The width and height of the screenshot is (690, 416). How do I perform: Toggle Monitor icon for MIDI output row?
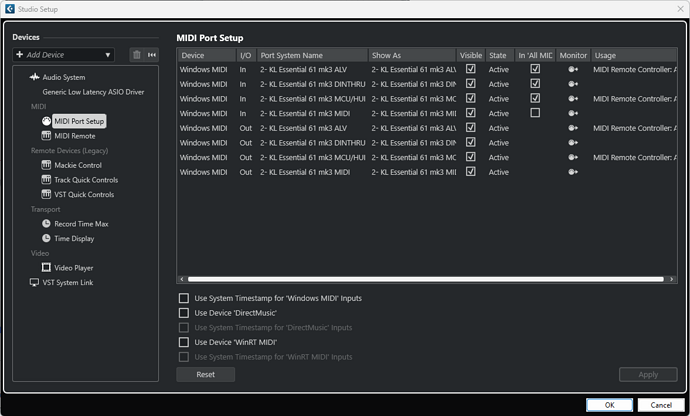[573, 172]
